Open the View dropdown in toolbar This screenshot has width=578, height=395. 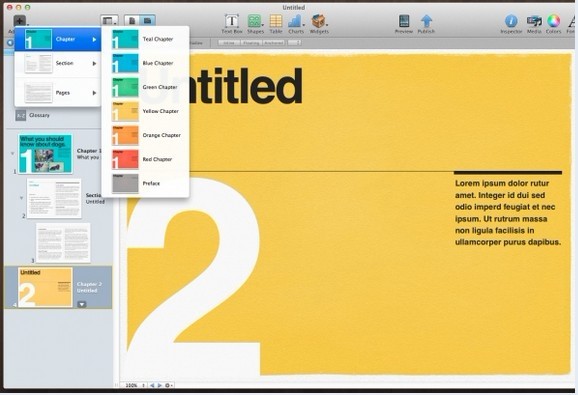[x=109, y=21]
